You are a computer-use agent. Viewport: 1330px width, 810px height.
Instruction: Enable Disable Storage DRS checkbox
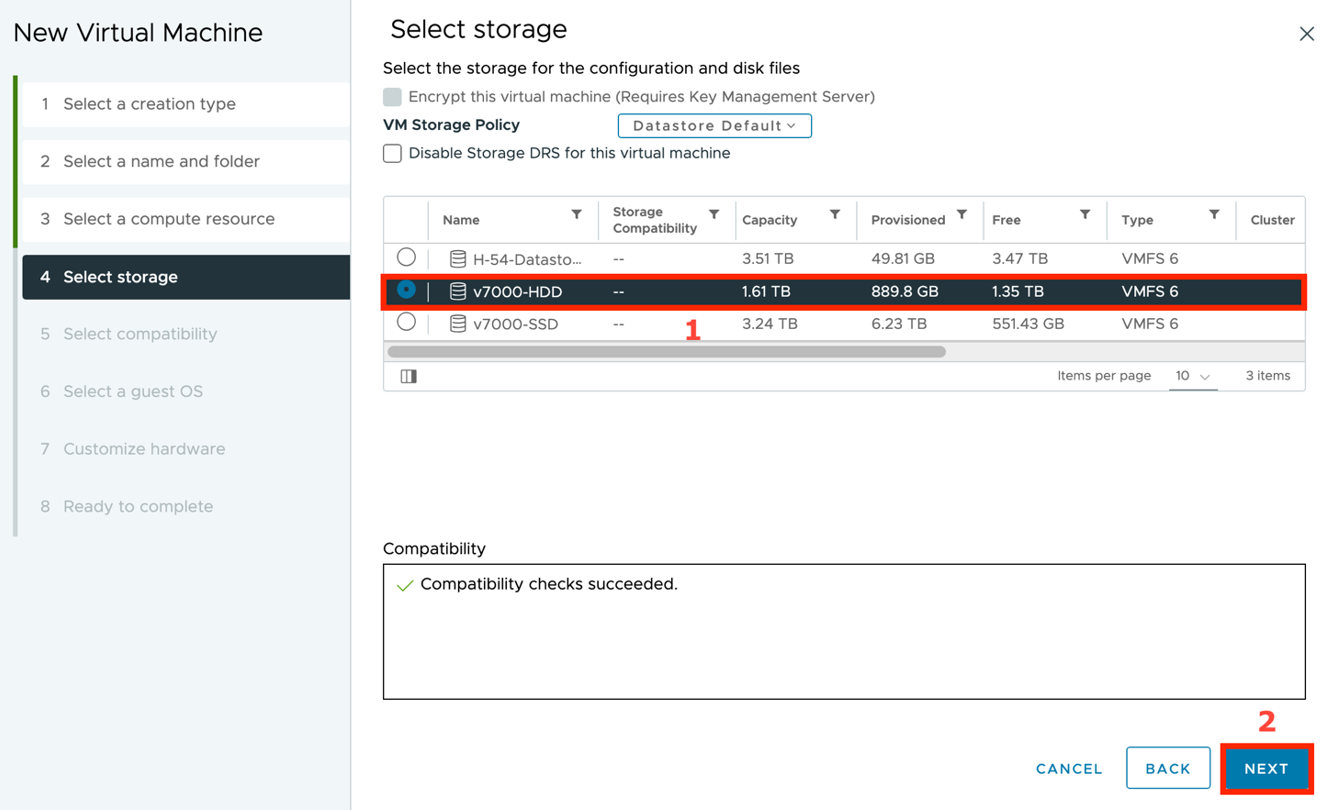coord(393,153)
